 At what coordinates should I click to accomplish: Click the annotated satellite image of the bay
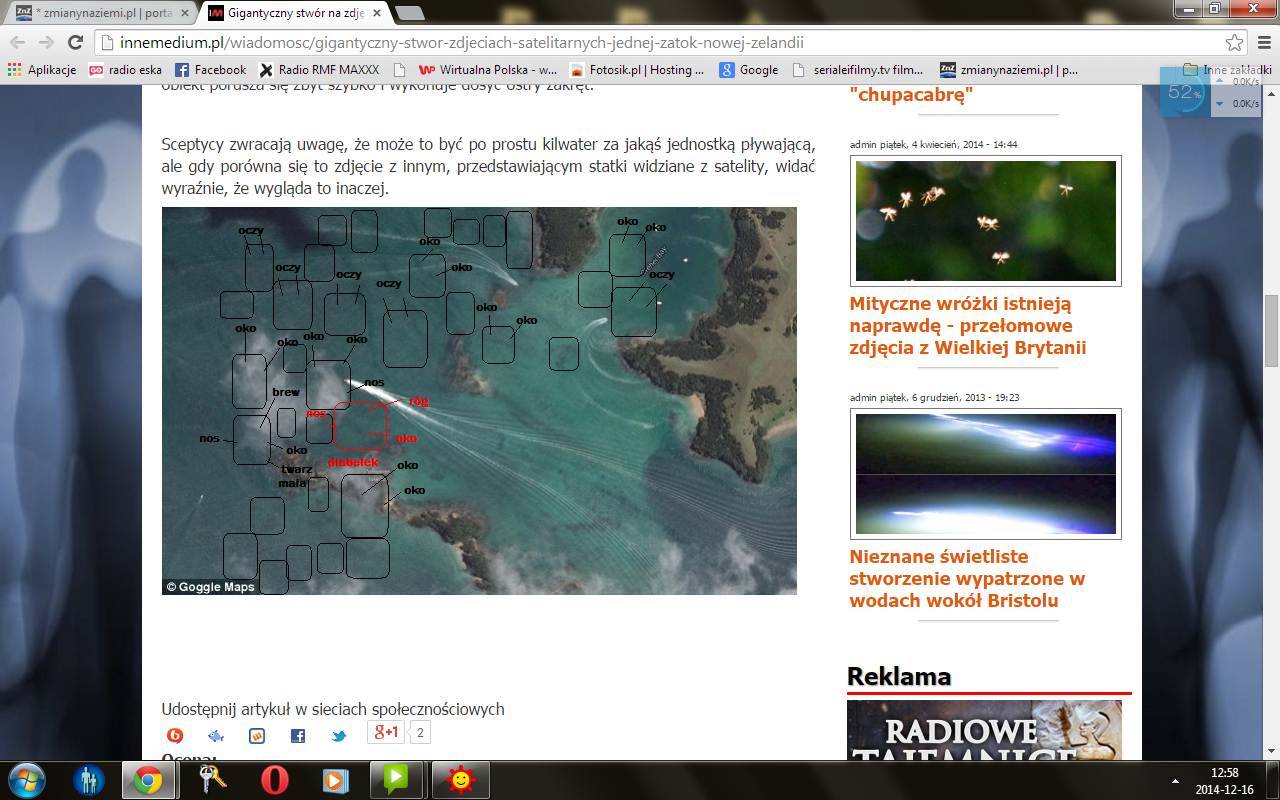(479, 401)
